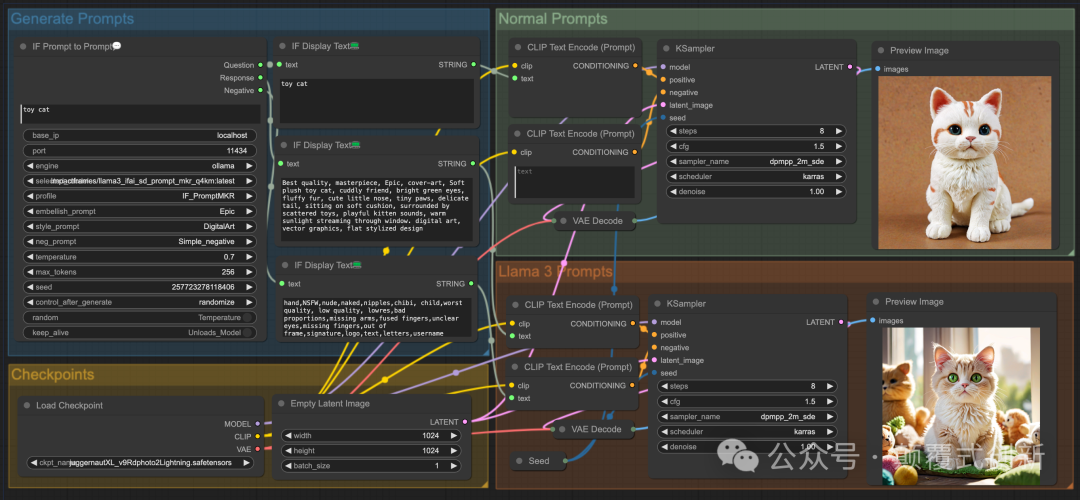Increase steps in Normal Prompts KSampler
The height and width of the screenshot is (500, 1080).
click(839, 131)
